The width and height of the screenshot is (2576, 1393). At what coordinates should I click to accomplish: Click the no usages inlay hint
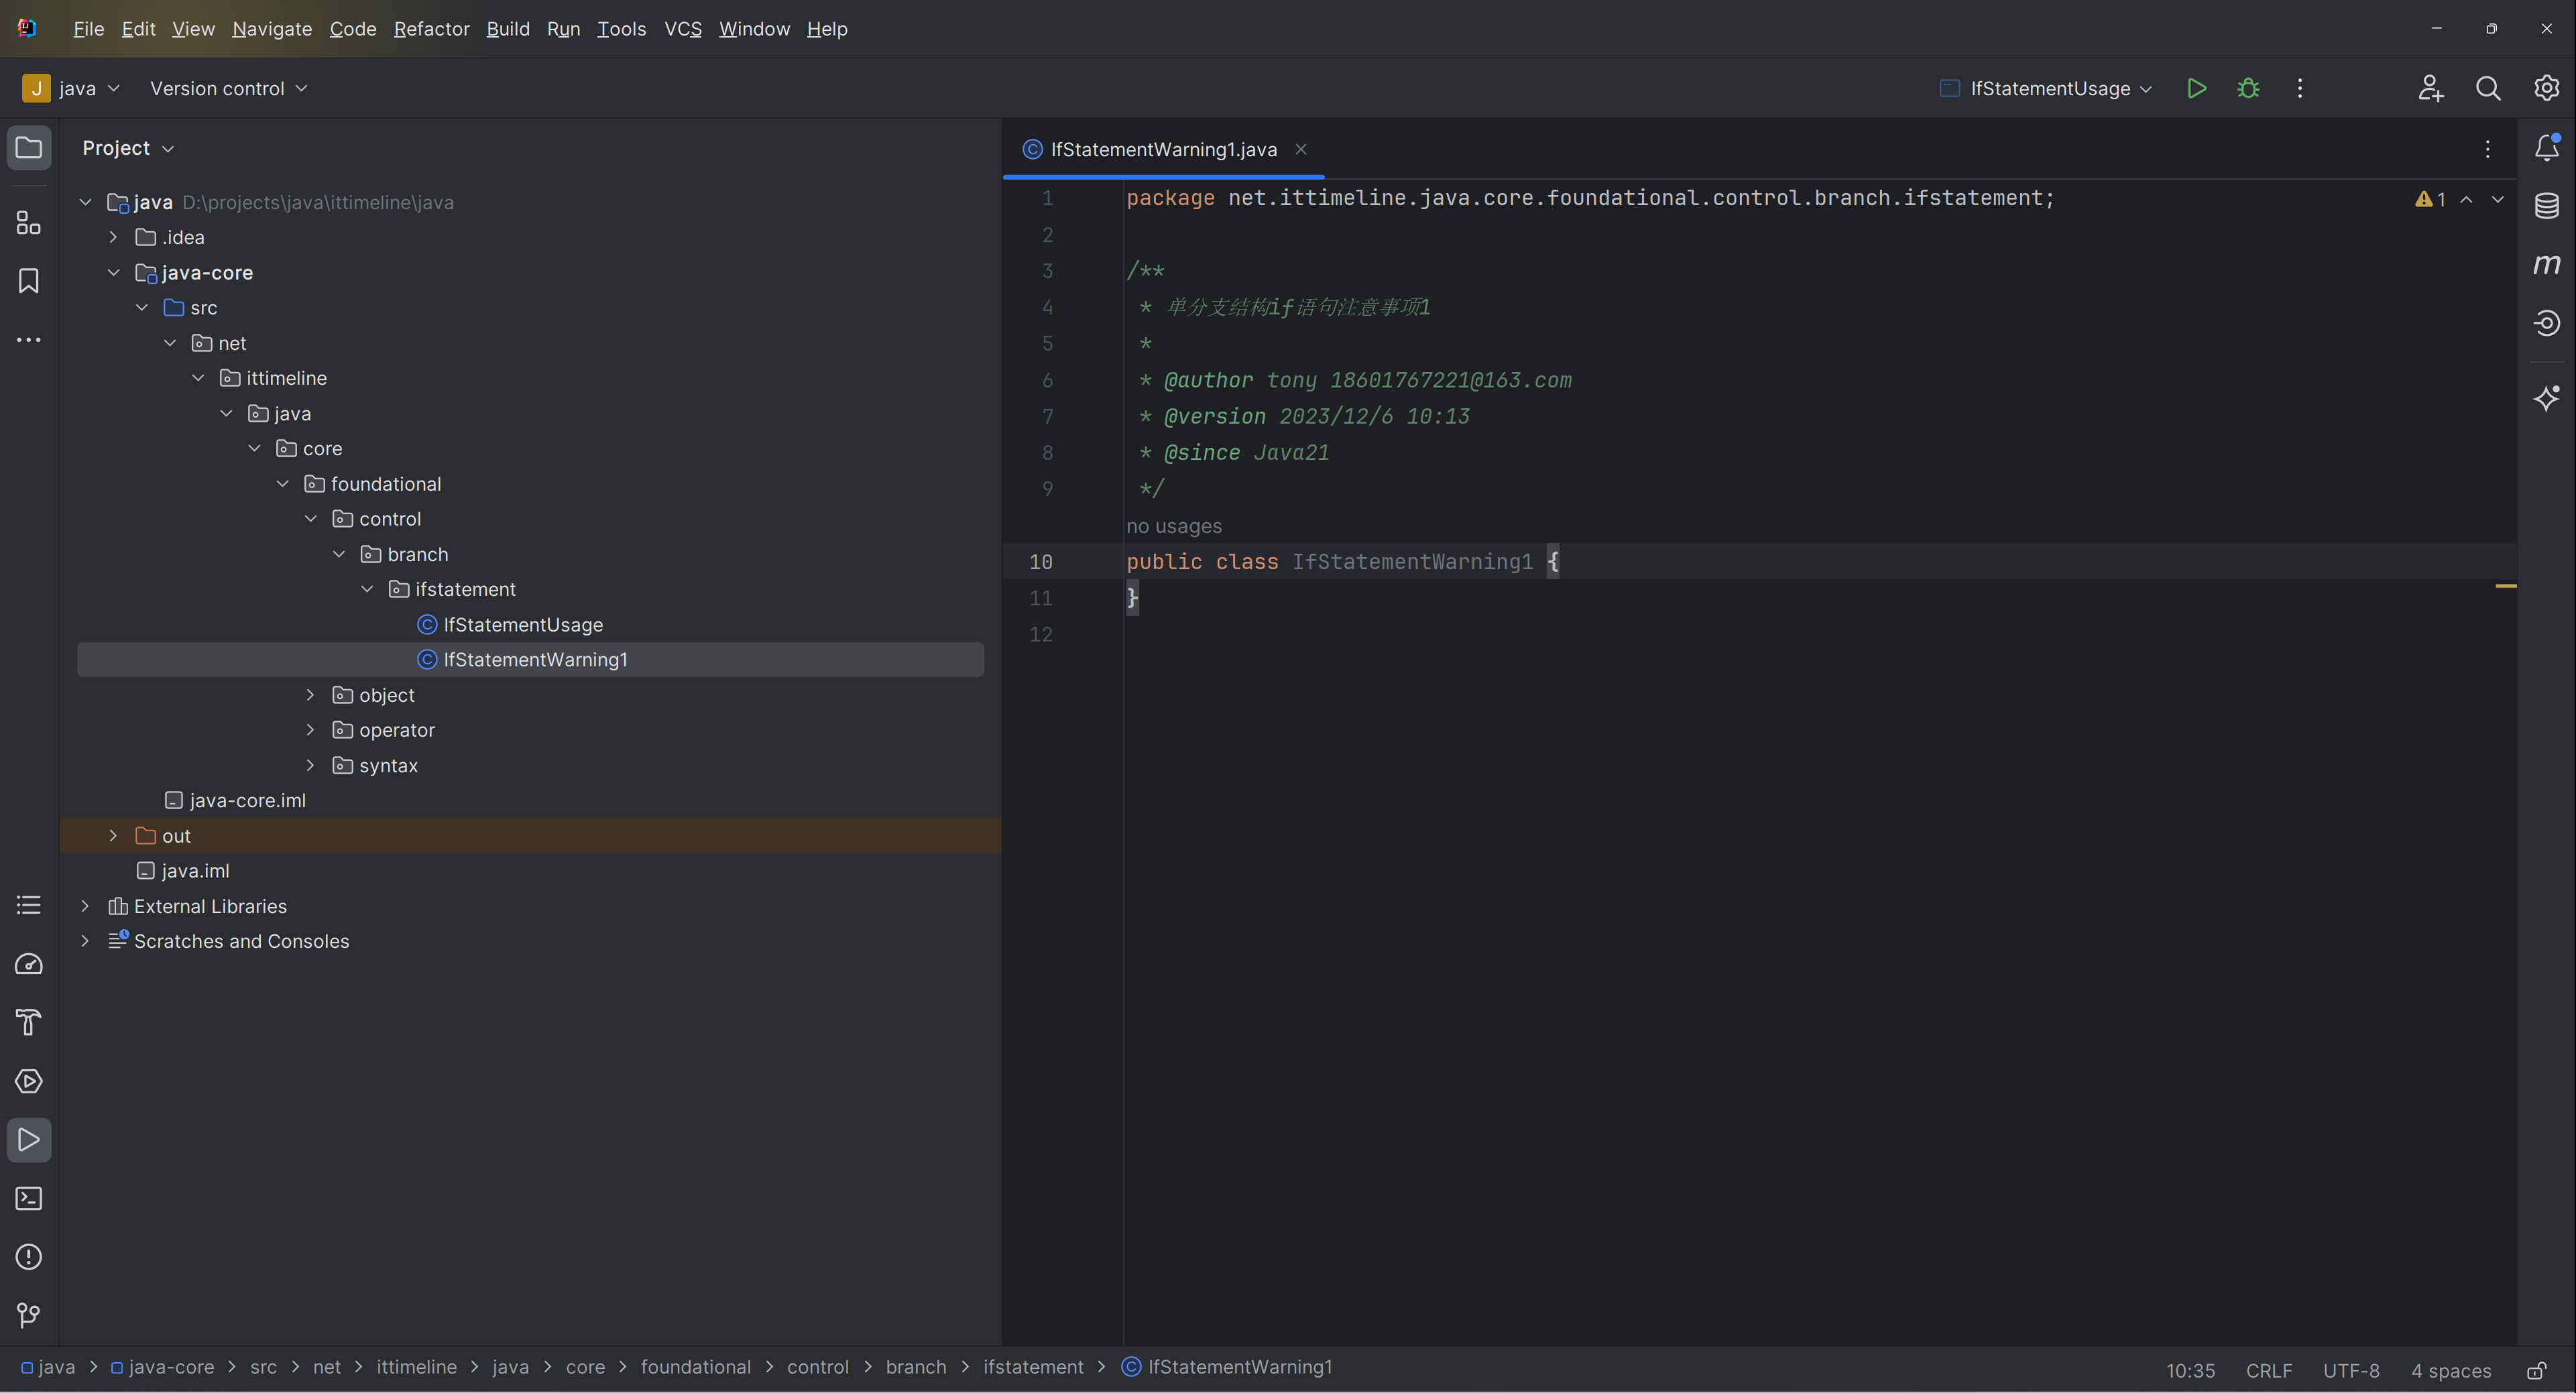(x=1174, y=526)
